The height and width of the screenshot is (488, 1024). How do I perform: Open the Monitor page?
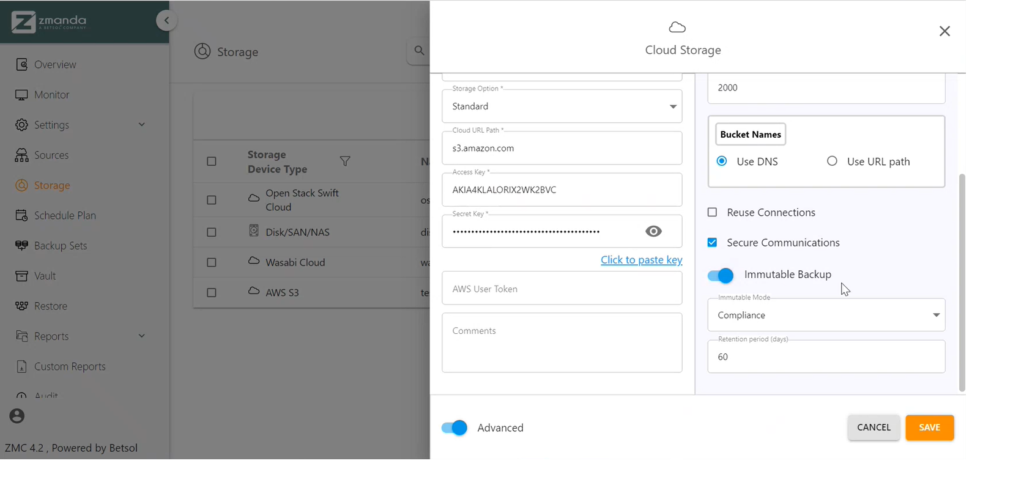(52, 95)
